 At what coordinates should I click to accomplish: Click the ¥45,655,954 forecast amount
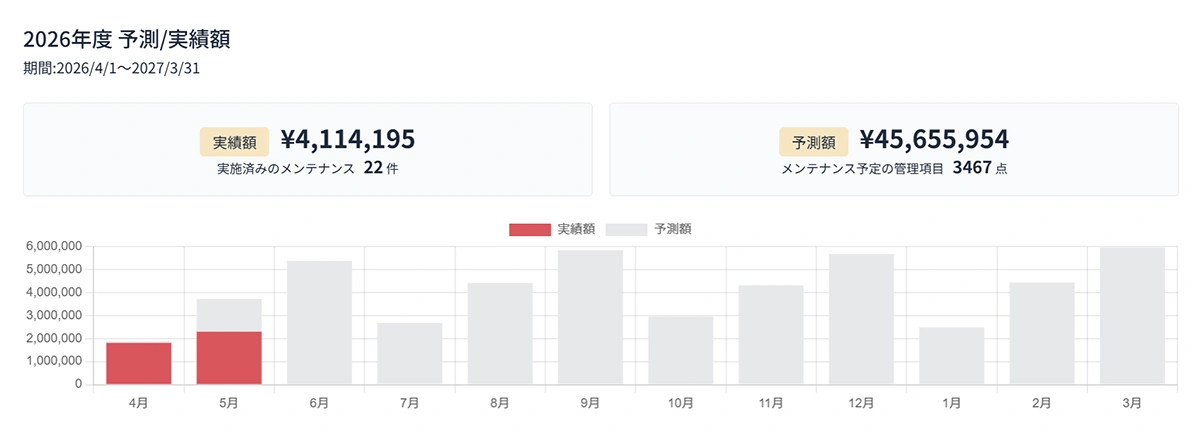click(934, 139)
